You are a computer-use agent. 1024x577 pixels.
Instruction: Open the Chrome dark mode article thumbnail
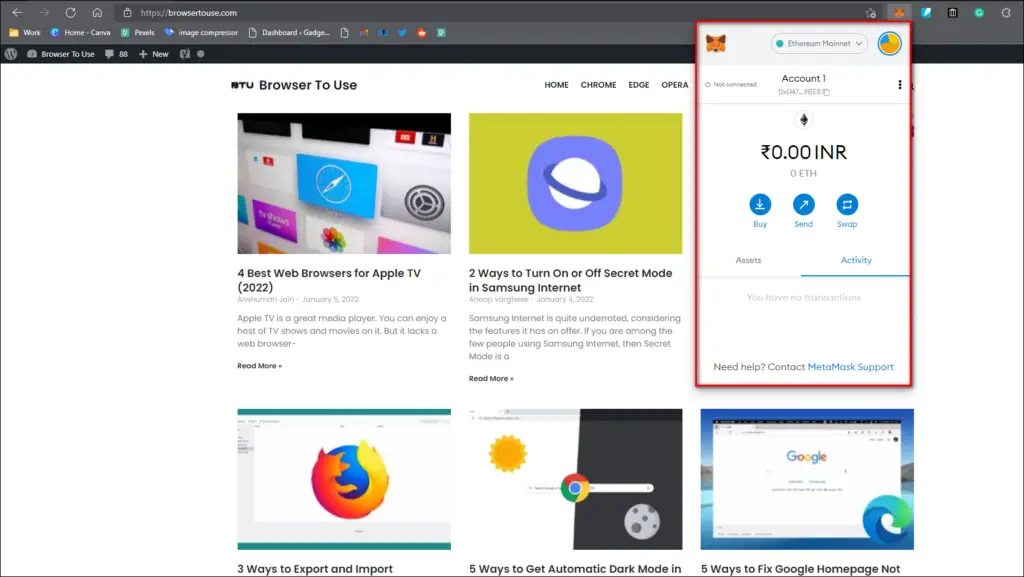(x=575, y=479)
